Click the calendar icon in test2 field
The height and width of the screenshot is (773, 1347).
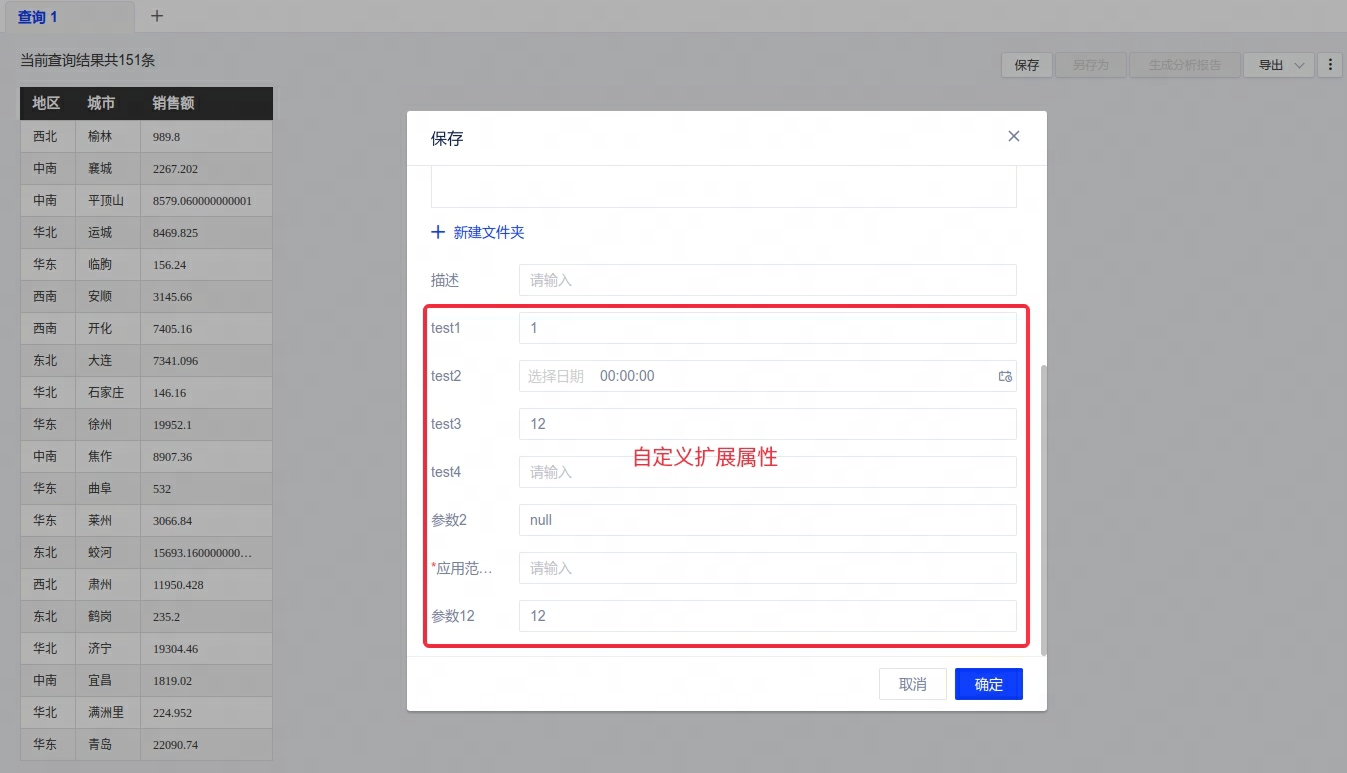[1005, 376]
